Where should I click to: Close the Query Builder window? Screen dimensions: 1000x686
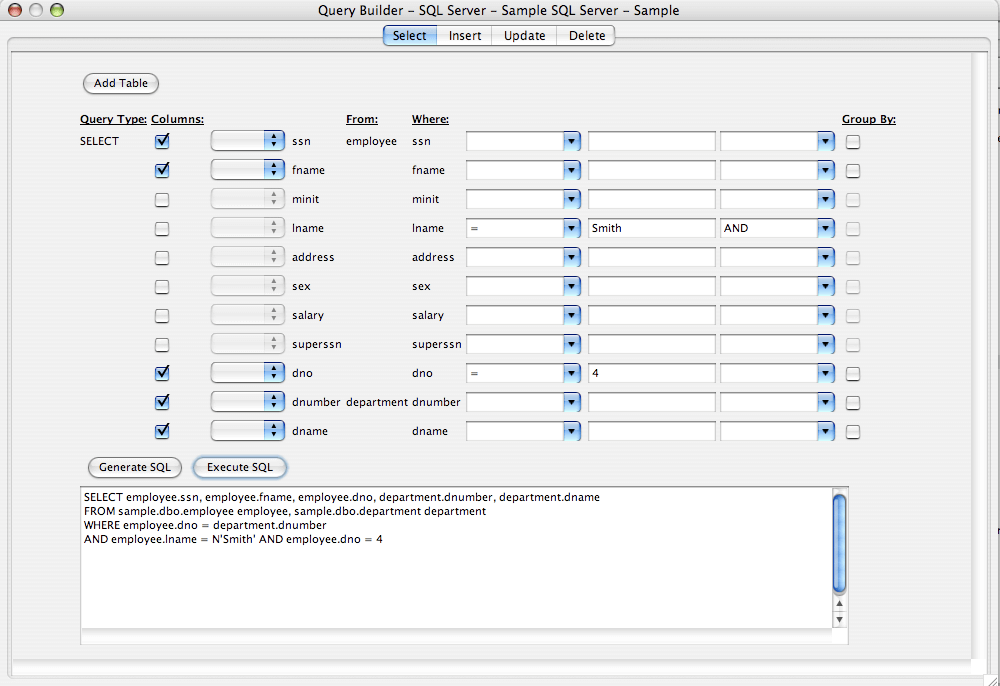15,10
